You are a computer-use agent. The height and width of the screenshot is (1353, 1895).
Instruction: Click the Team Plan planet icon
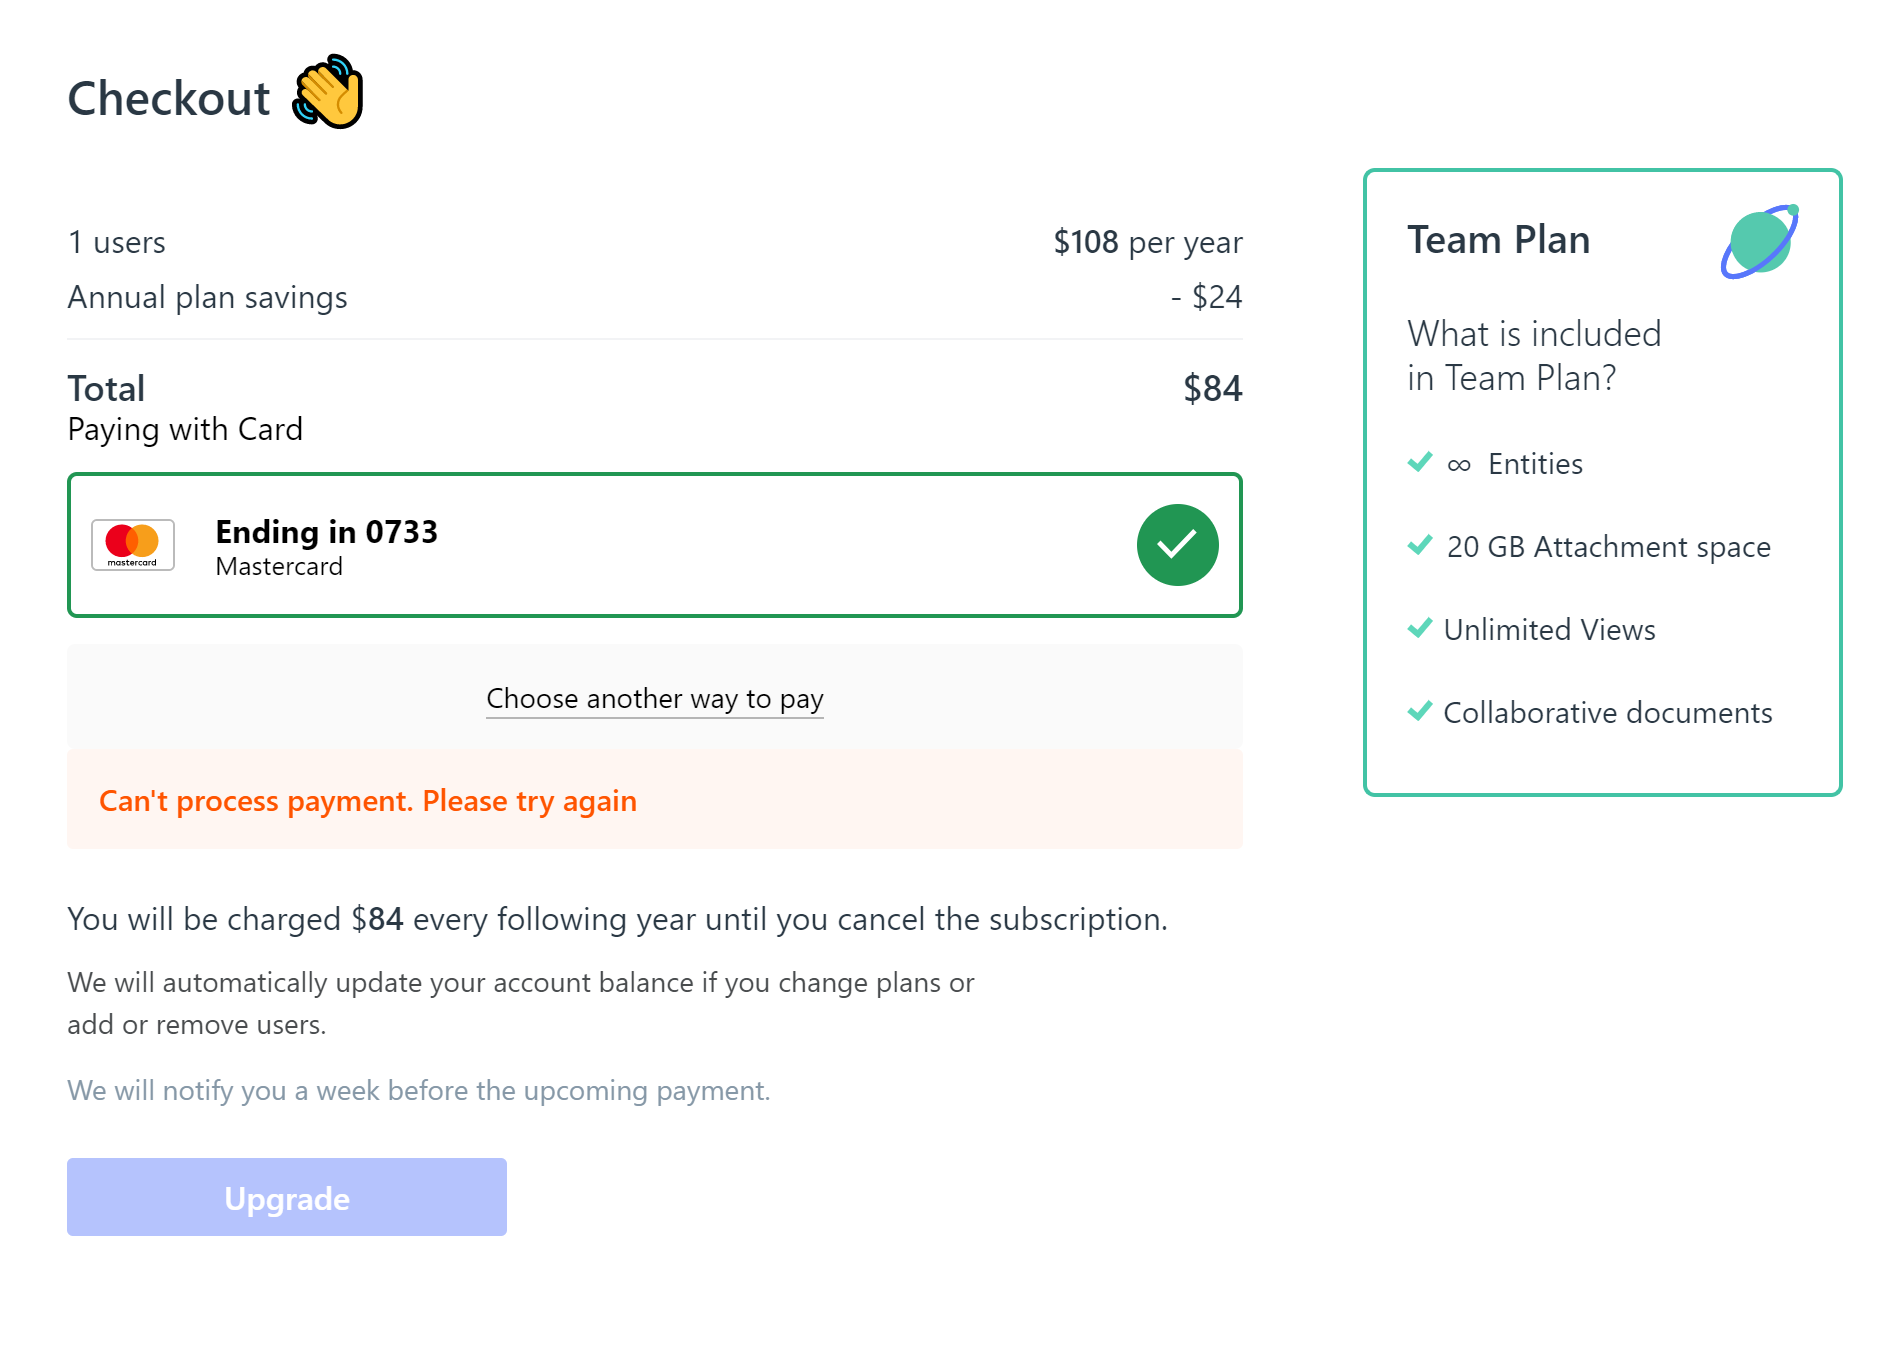click(1760, 242)
